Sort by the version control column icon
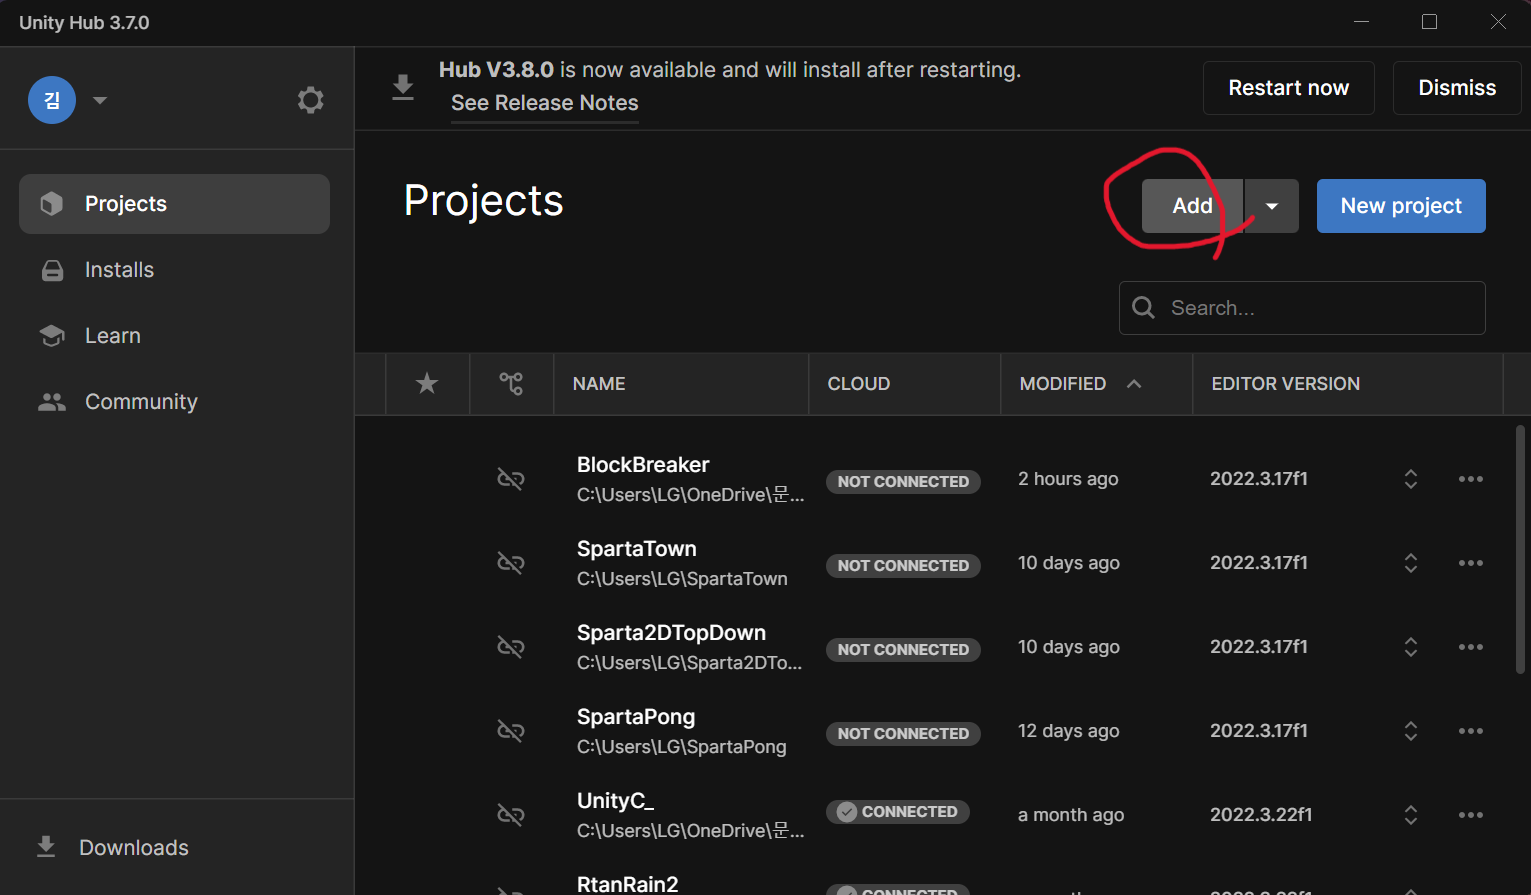 (x=511, y=383)
